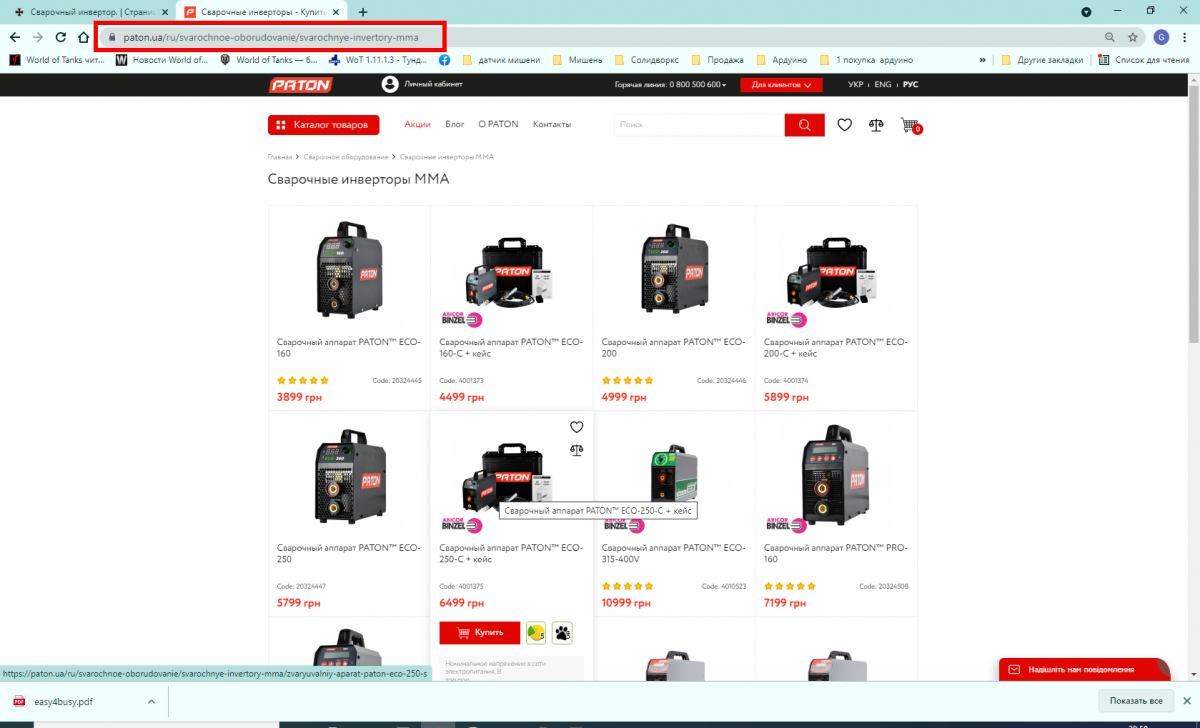The width and height of the screenshot is (1200, 728).
Task: Open the PATON ECO-315-400V product title
Action: [x=673, y=553]
